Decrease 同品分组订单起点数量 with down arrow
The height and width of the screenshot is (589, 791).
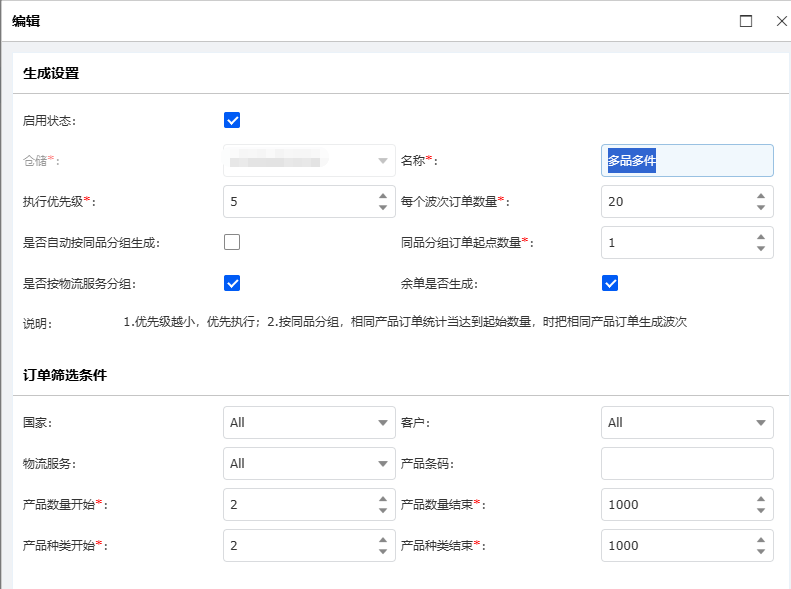[761, 248]
